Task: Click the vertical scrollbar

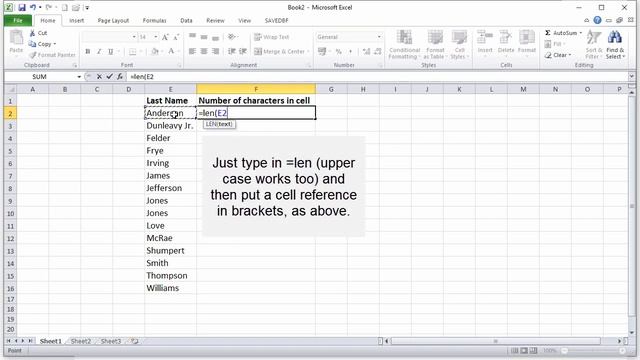Action: pyautogui.click(x=631, y=207)
